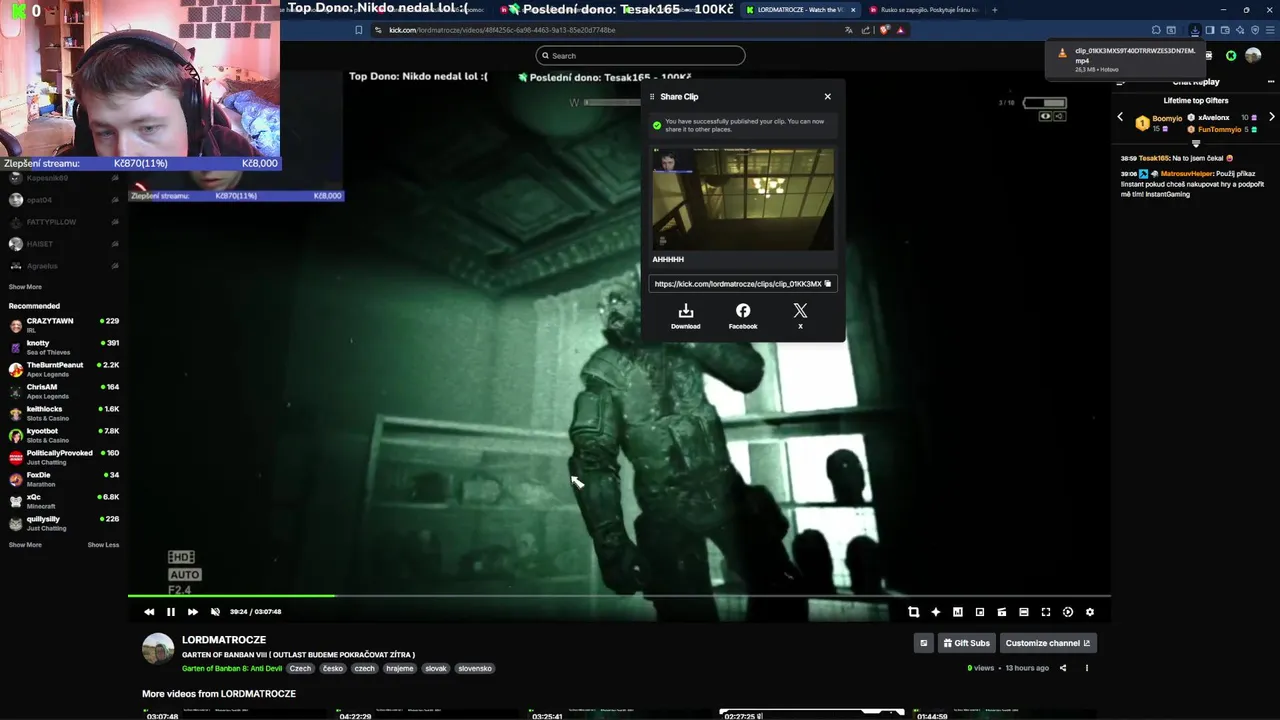Select the slovak tag

coord(436,668)
